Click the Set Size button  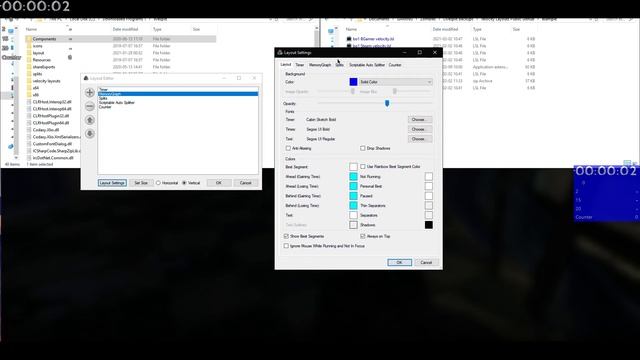tap(141, 183)
